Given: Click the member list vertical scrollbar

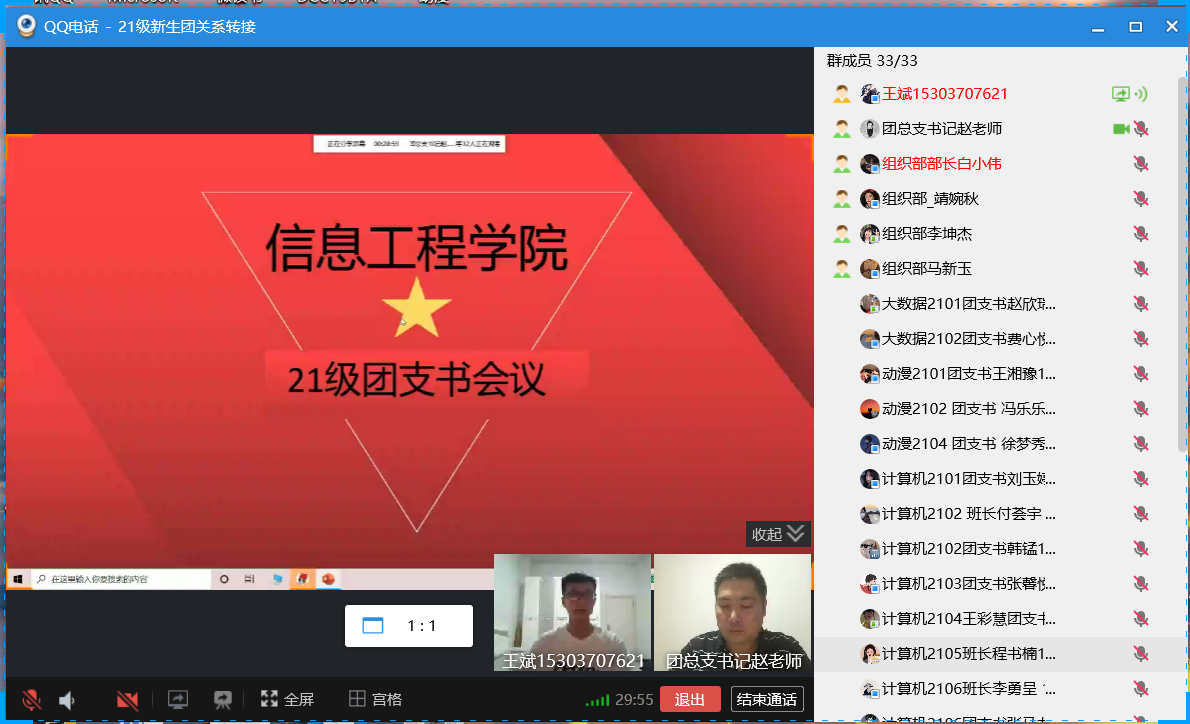Looking at the screenshot, I should point(1182,250).
